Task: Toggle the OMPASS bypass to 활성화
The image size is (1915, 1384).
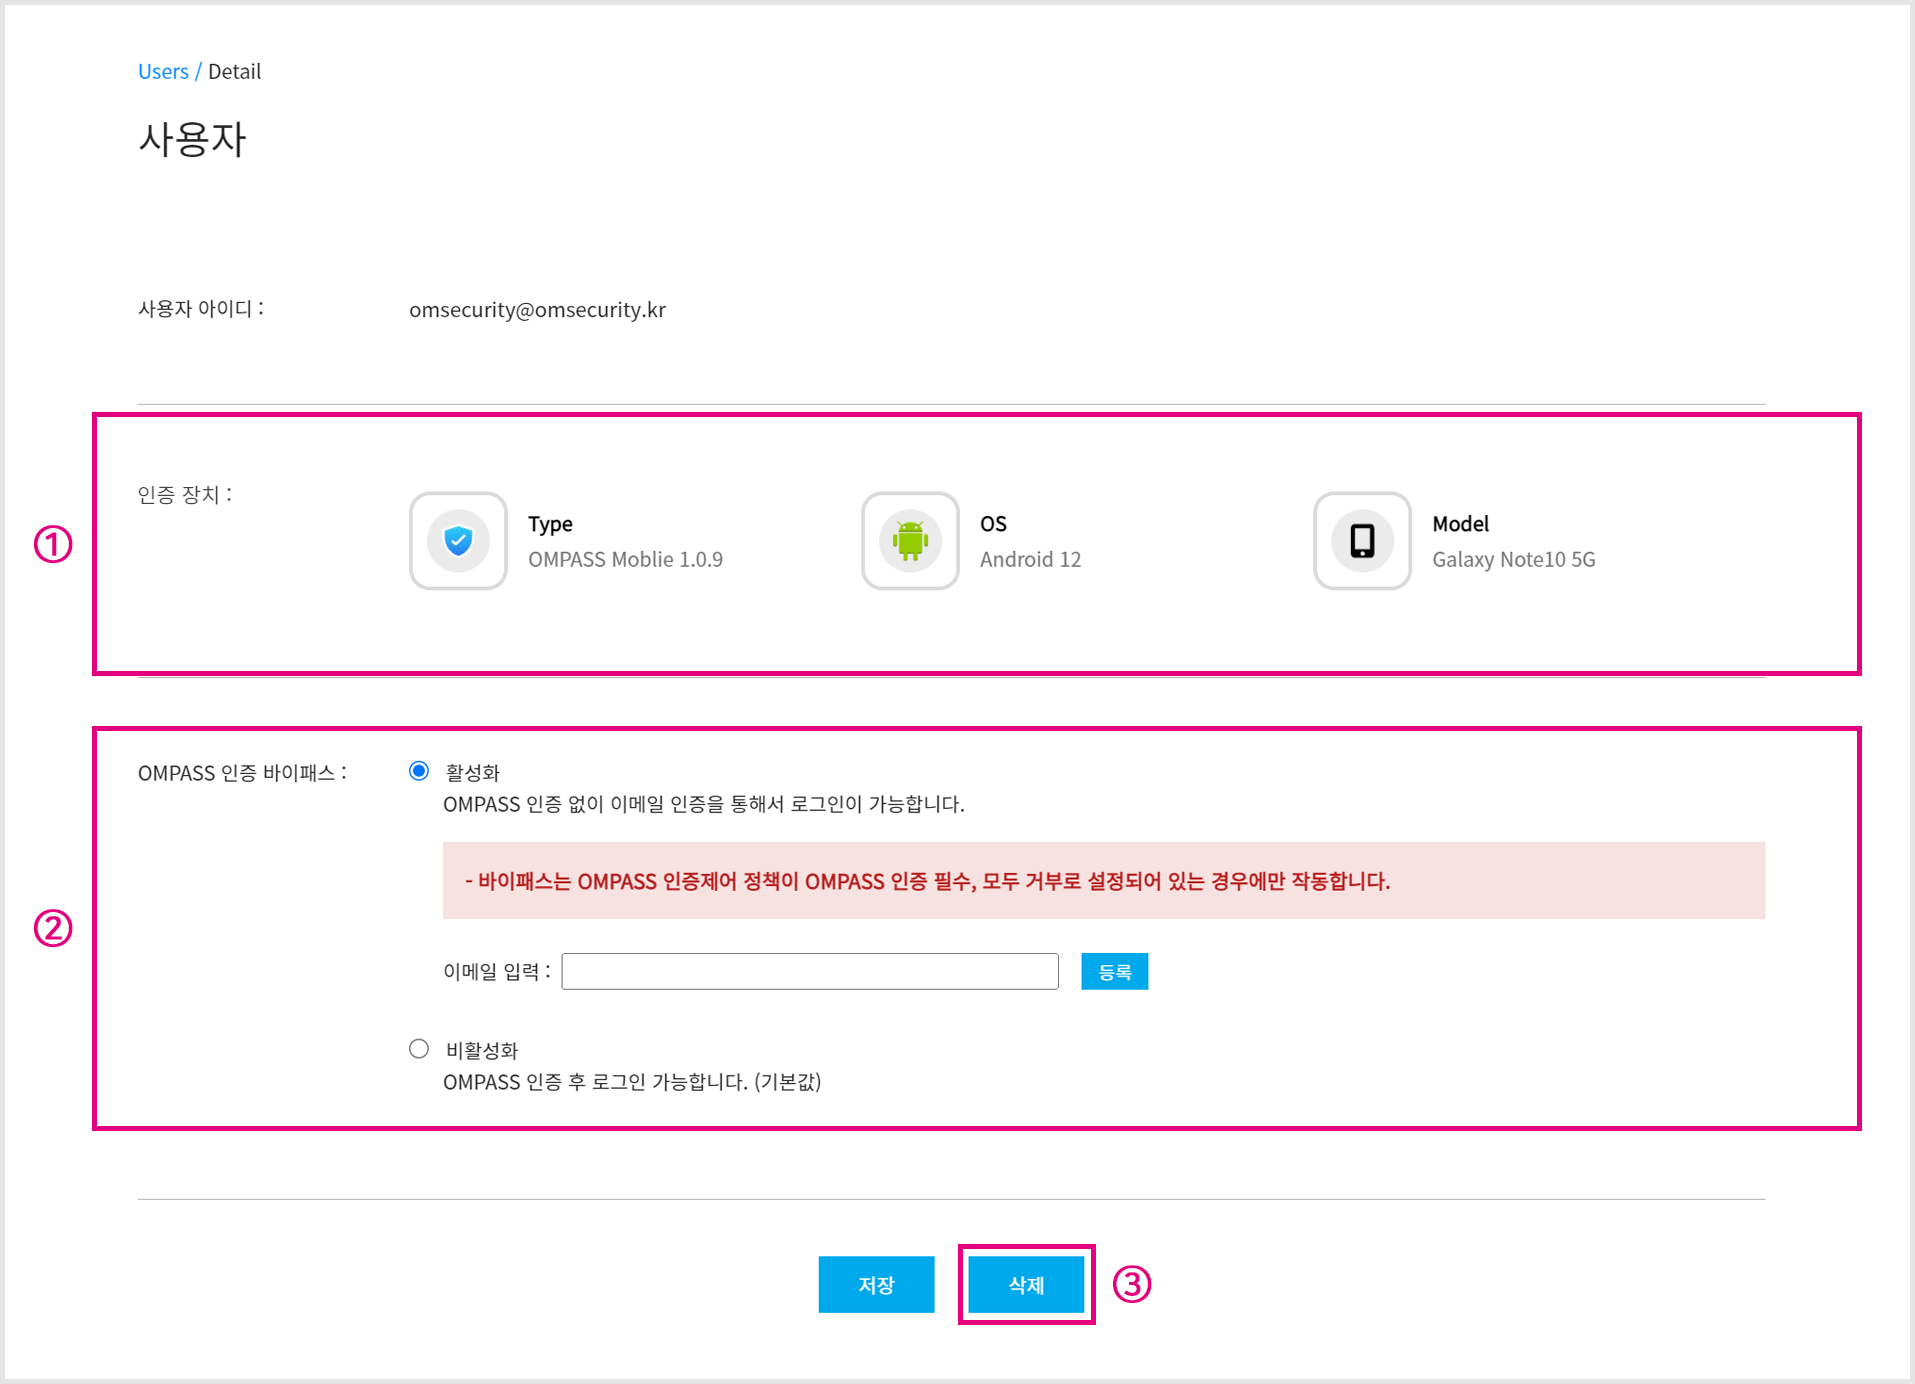Action: [x=419, y=771]
